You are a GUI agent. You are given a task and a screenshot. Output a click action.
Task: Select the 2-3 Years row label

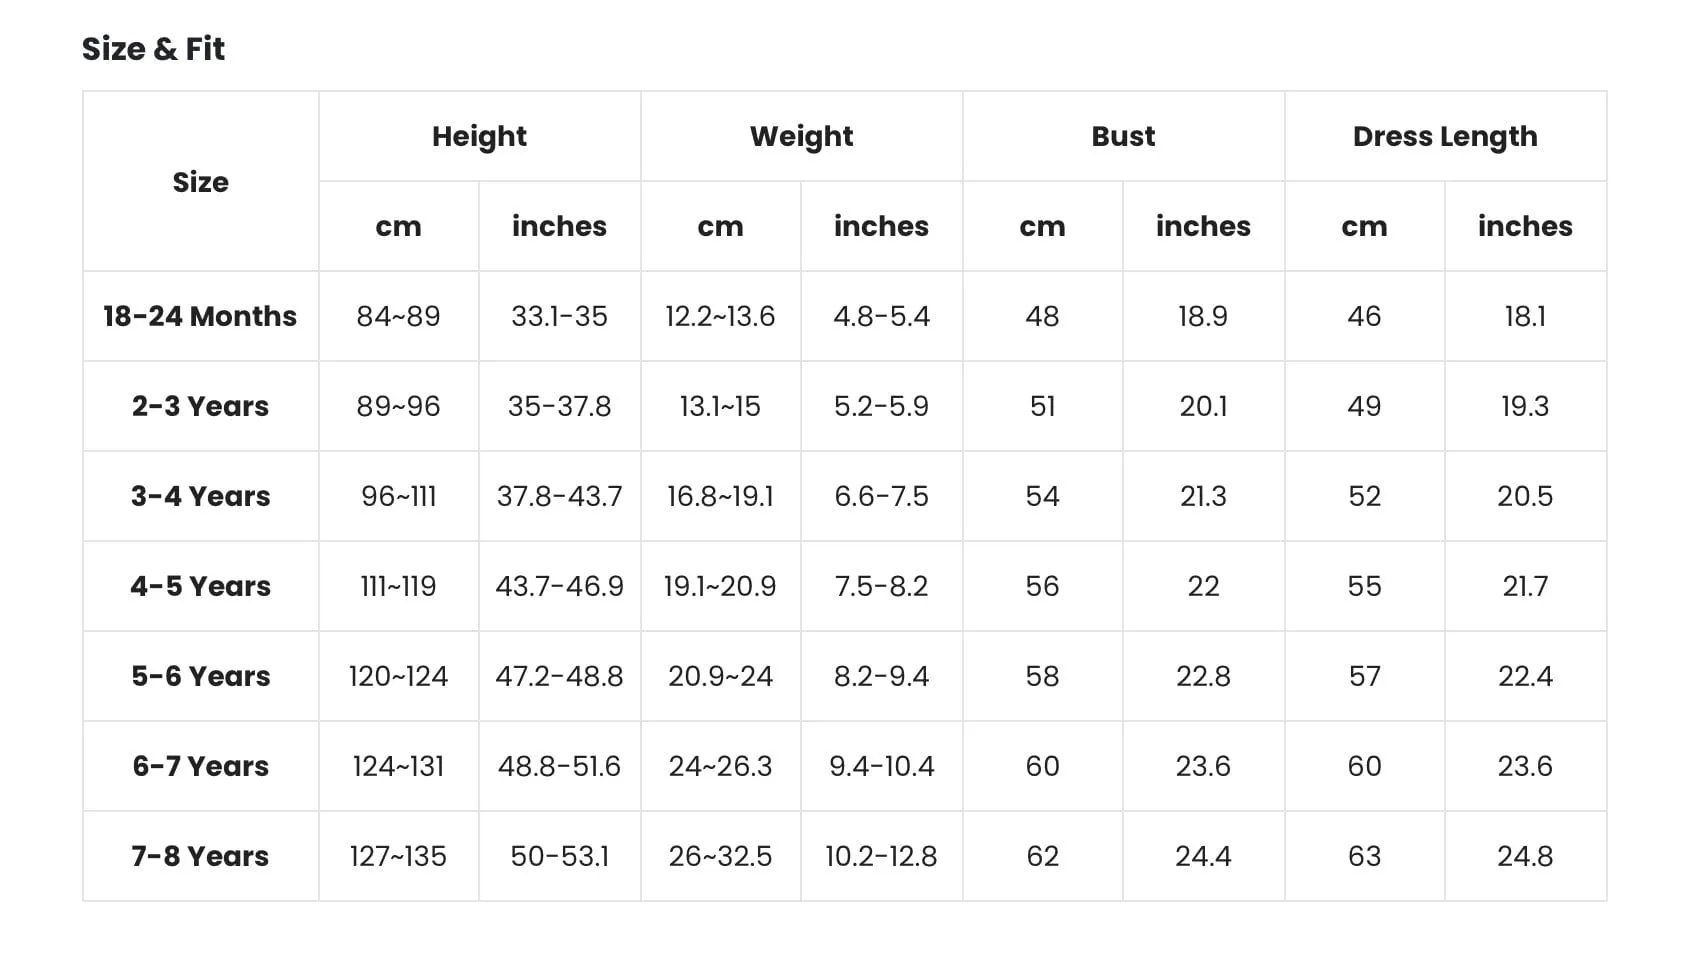point(200,406)
